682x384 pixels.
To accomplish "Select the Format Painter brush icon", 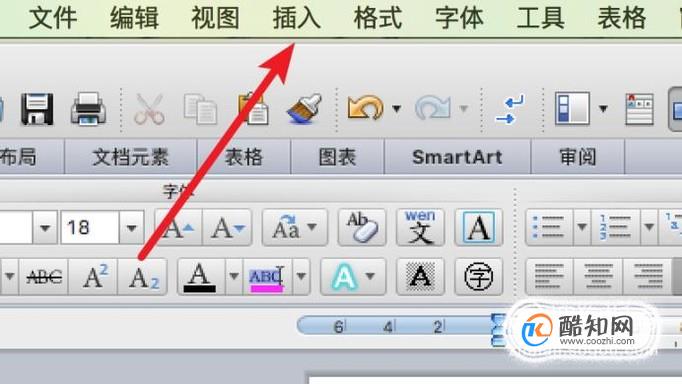I will pyautogui.click(x=304, y=108).
